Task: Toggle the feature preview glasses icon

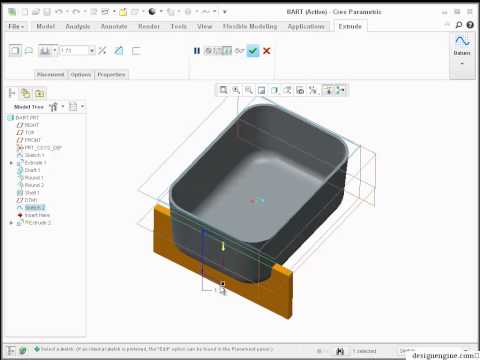Action: click(239, 51)
